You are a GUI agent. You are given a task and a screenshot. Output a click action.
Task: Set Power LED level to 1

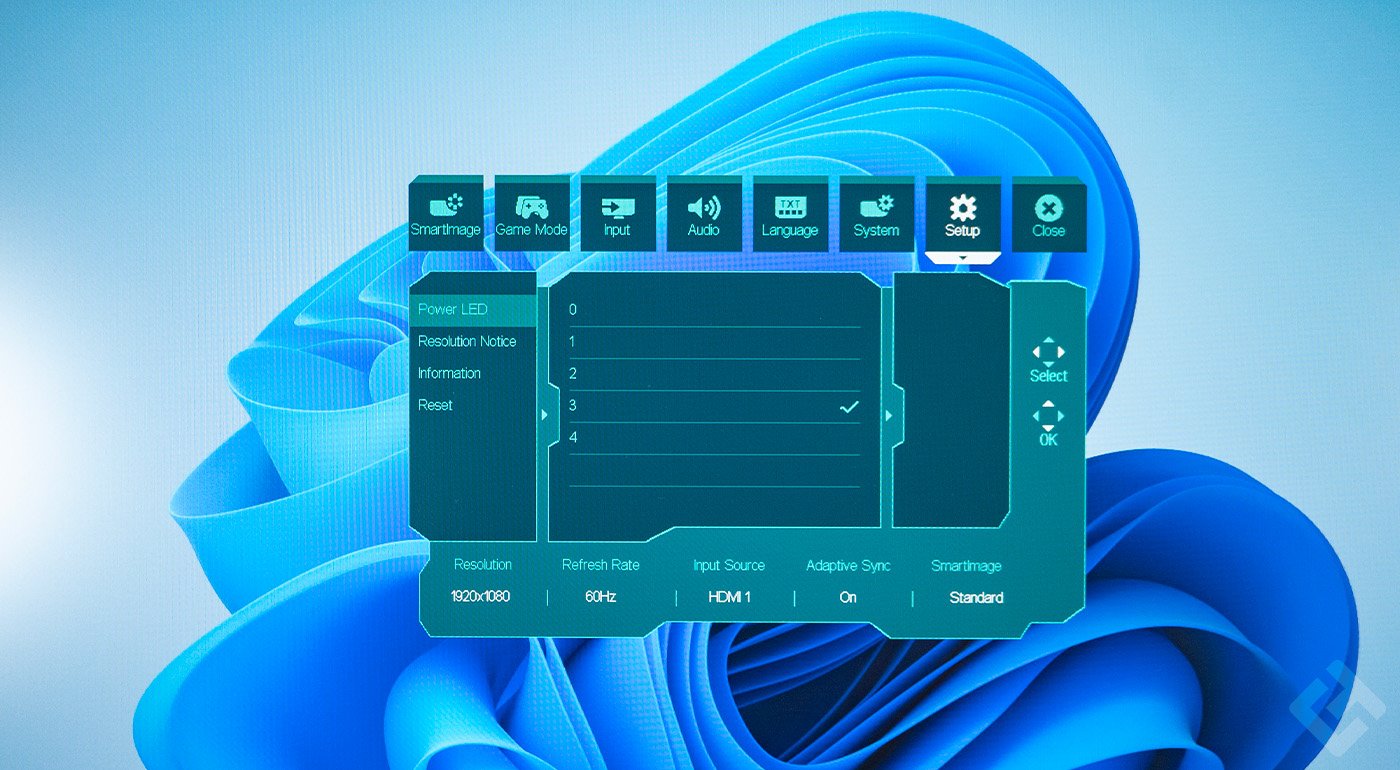[x=714, y=342]
